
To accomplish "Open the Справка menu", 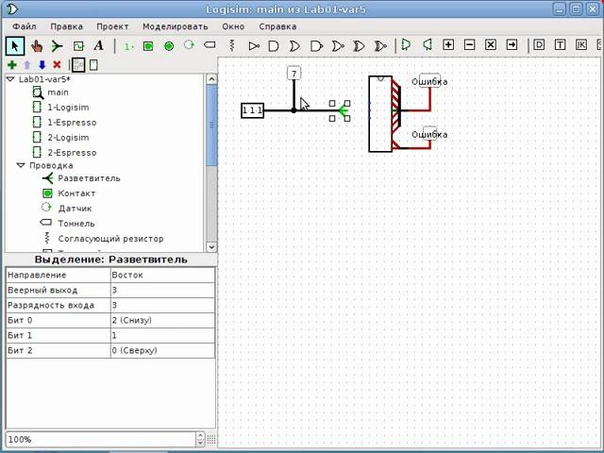I will [278, 27].
